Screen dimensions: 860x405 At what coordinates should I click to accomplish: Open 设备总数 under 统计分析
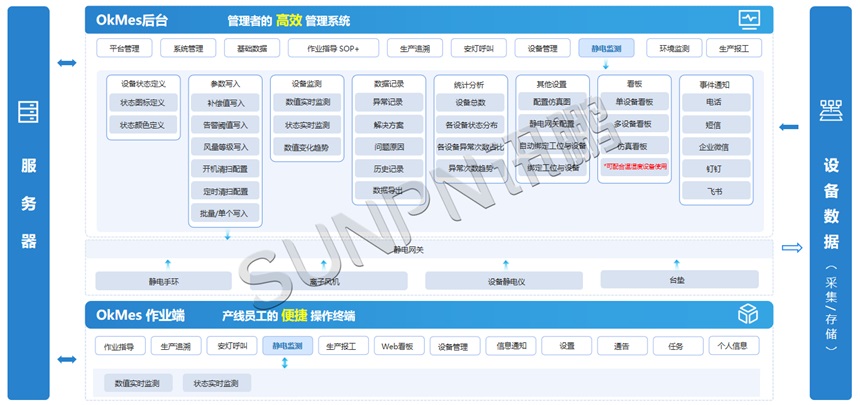[471, 103]
